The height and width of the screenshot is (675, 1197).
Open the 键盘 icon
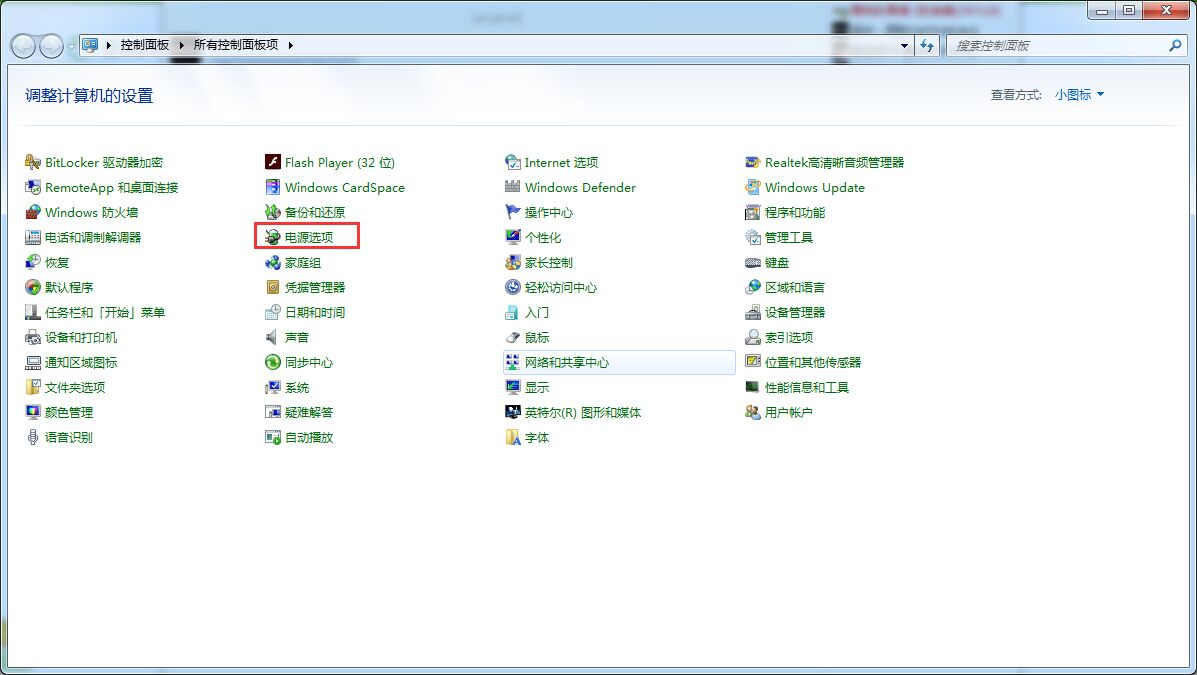pyautogui.click(x=753, y=262)
